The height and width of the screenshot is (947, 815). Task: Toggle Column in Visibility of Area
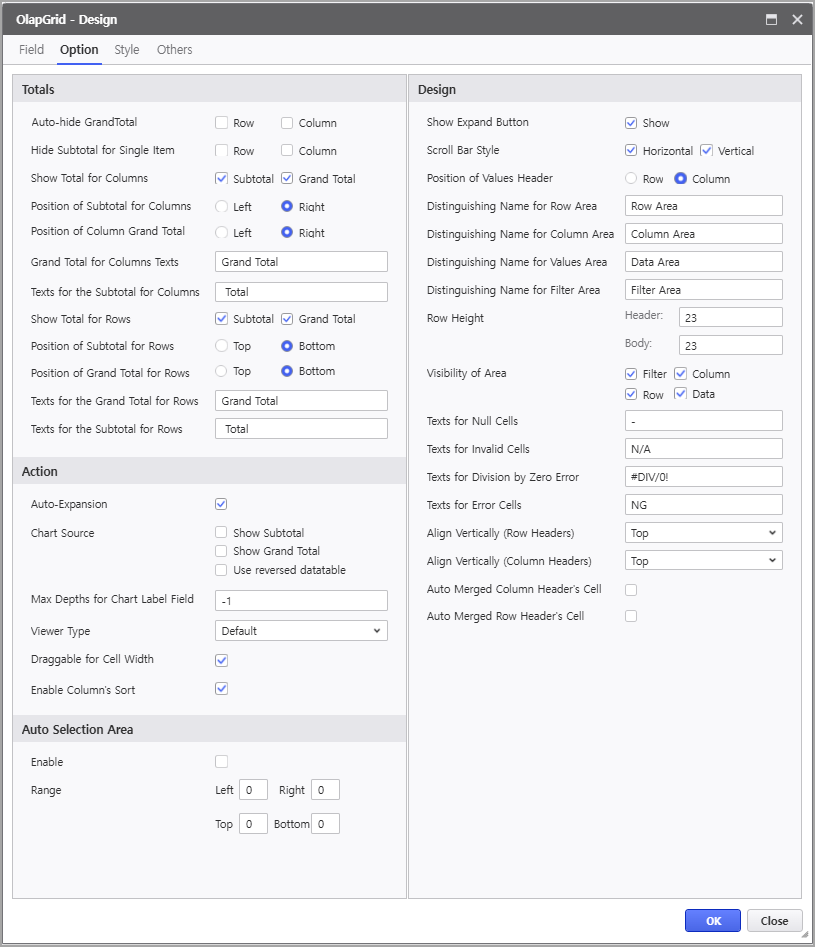click(x=680, y=374)
